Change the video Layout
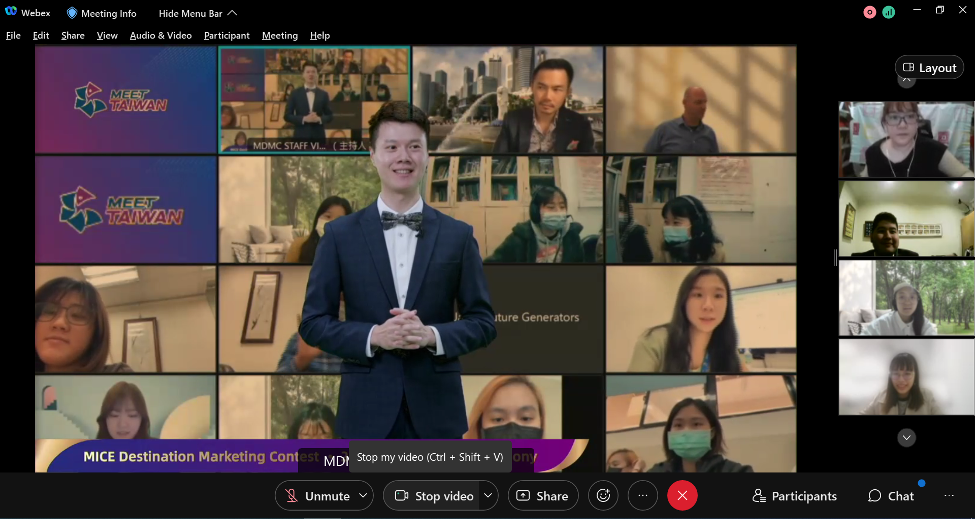 [x=929, y=68]
